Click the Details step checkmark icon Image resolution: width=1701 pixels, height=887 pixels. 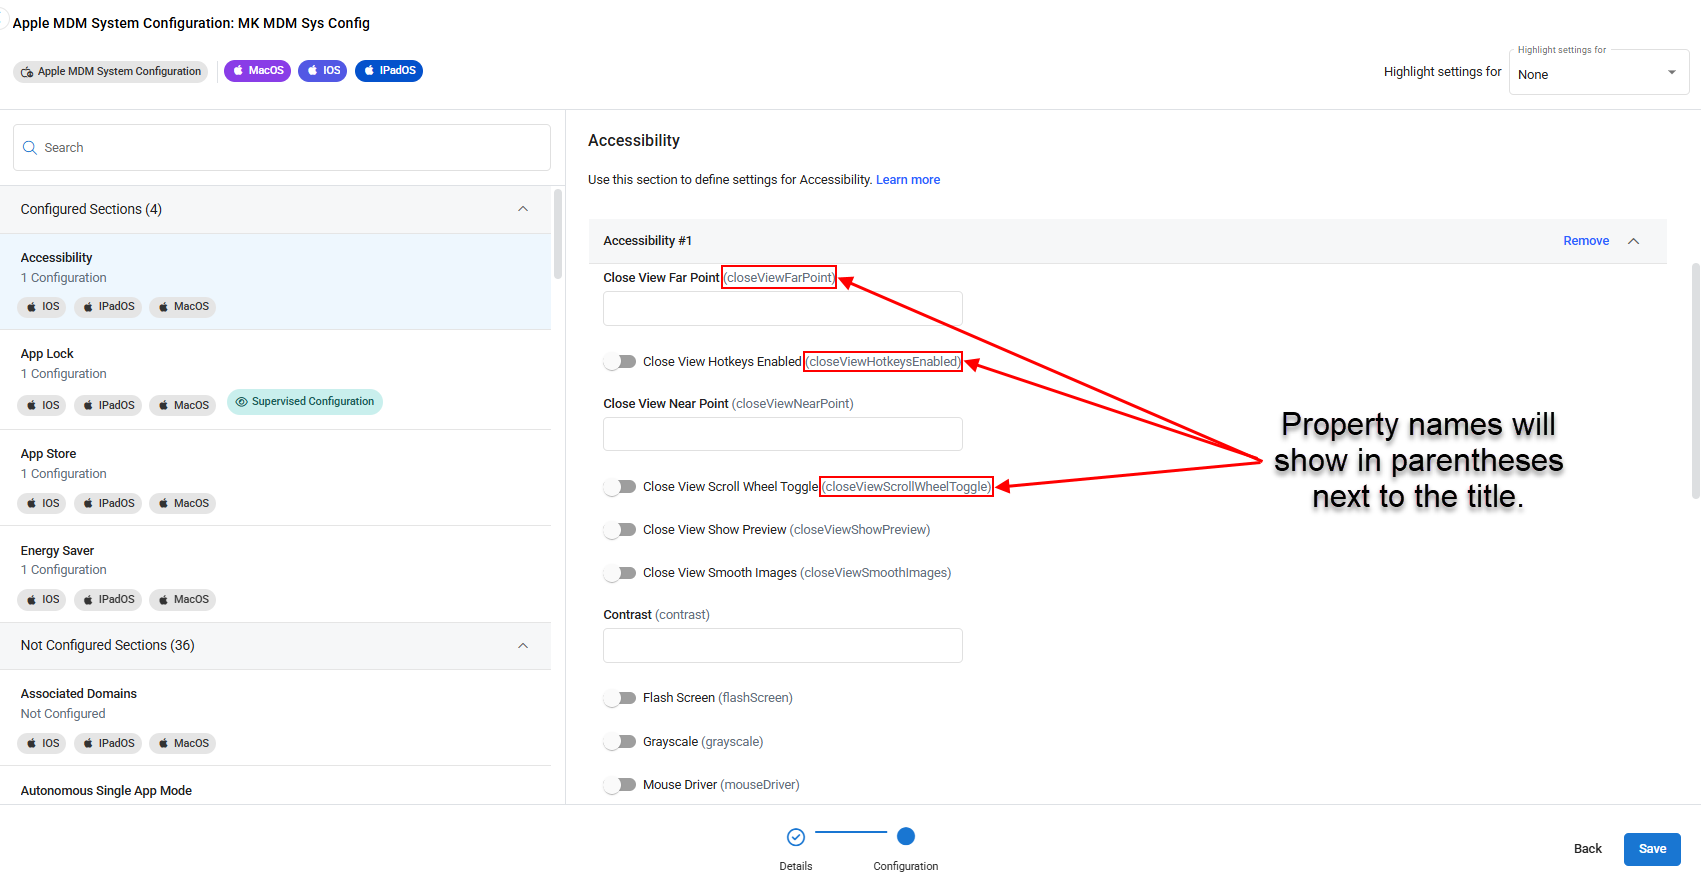tap(796, 837)
